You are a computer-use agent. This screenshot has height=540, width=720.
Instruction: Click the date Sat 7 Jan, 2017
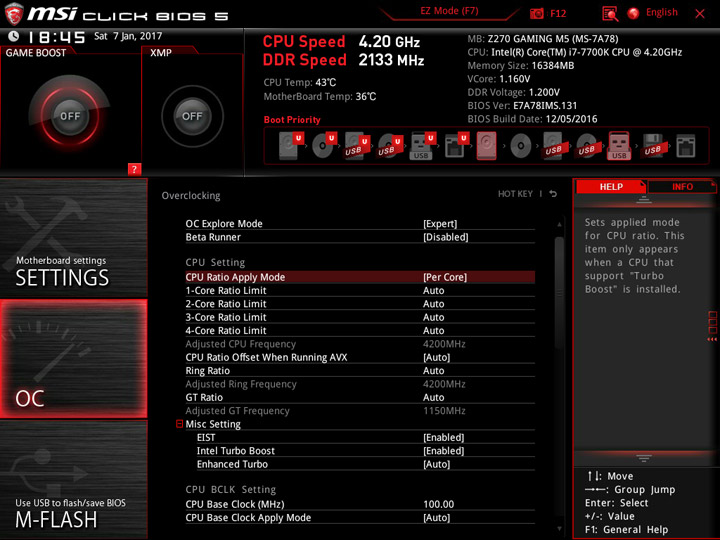pyautogui.click(x=128, y=36)
